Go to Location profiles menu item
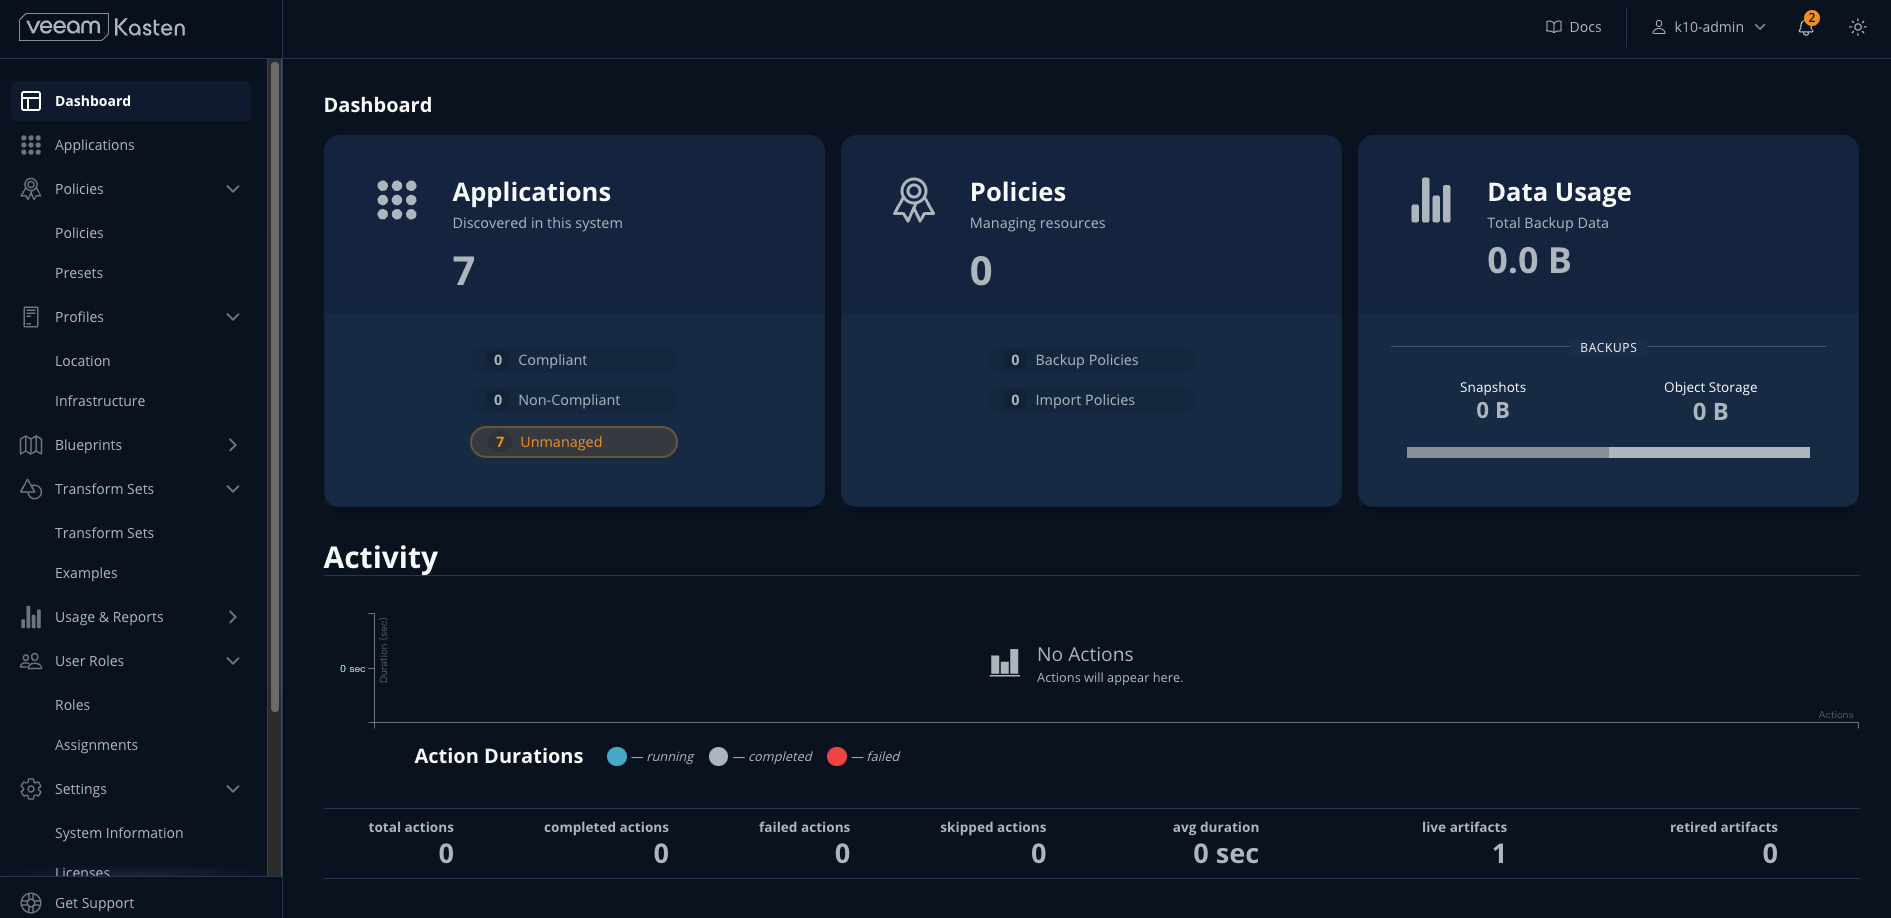This screenshot has width=1891, height=918. [x=83, y=361]
